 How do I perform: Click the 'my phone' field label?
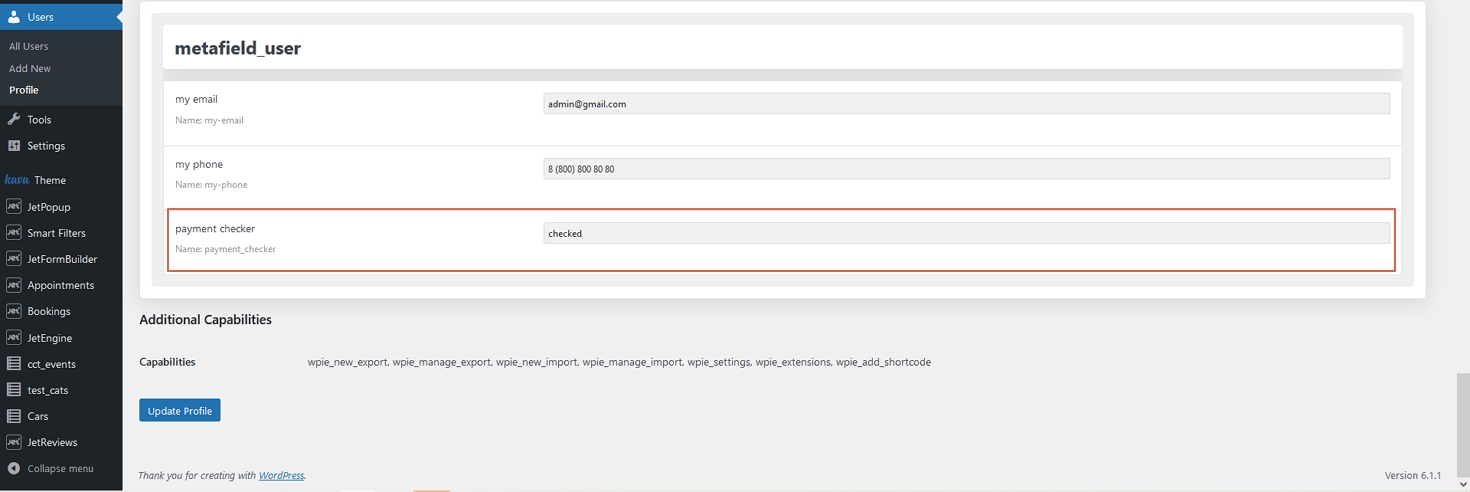pyautogui.click(x=199, y=164)
